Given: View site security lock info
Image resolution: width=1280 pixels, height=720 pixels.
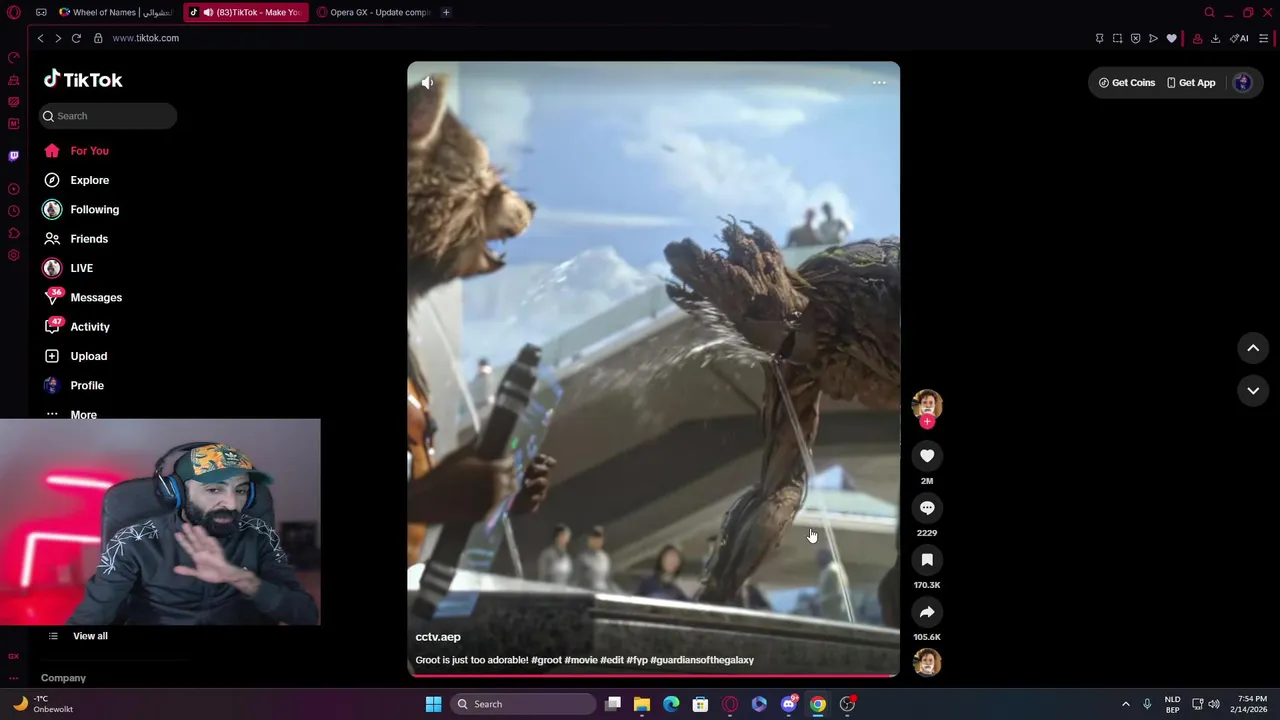Looking at the screenshot, I should coord(98,38).
